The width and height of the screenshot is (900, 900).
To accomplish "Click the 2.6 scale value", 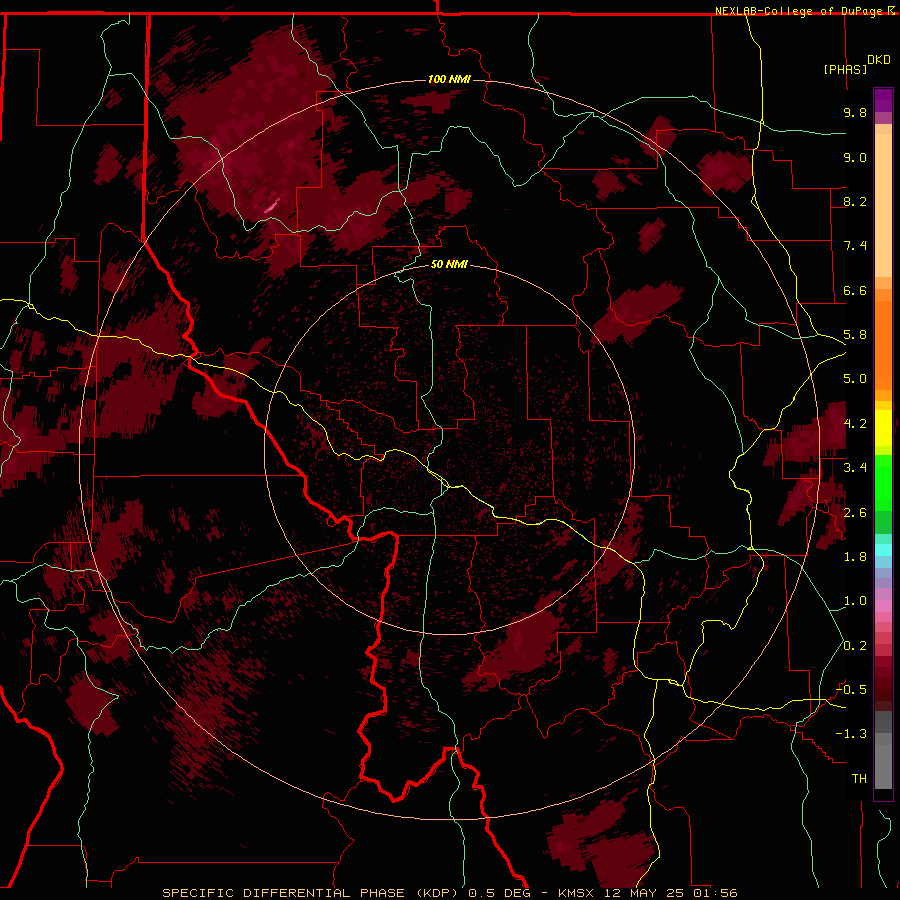I will click(855, 513).
